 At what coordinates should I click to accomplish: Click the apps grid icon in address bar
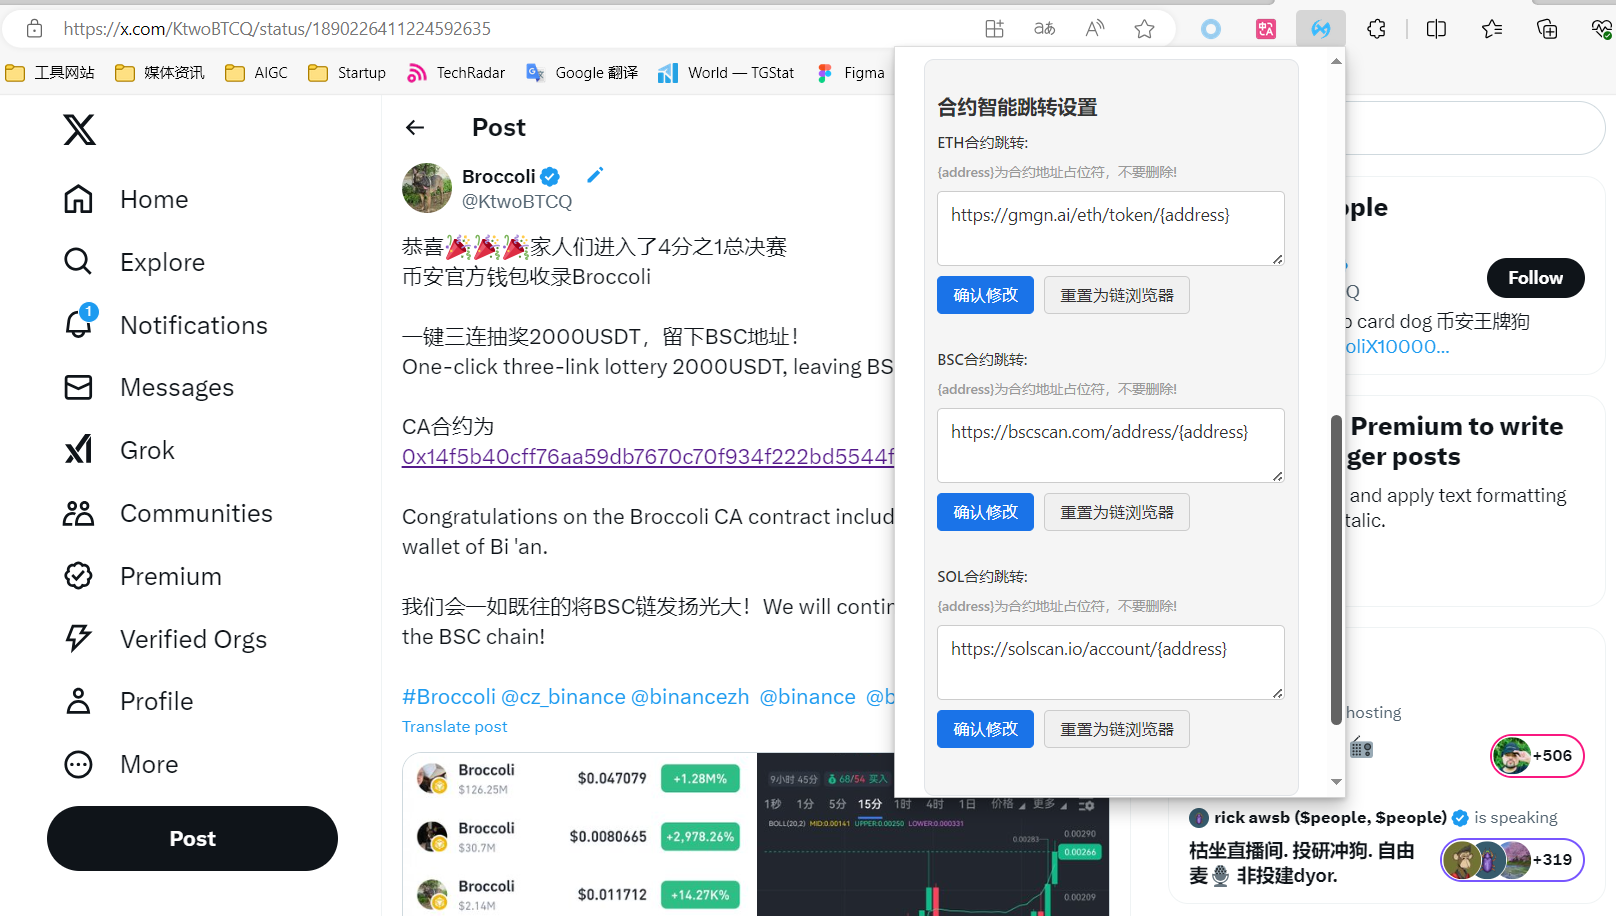(x=994, y=29)
